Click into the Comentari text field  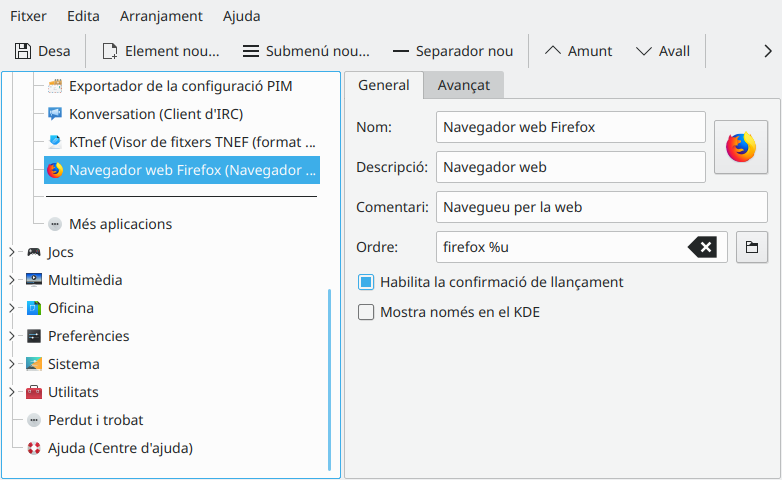pos(600,207)
